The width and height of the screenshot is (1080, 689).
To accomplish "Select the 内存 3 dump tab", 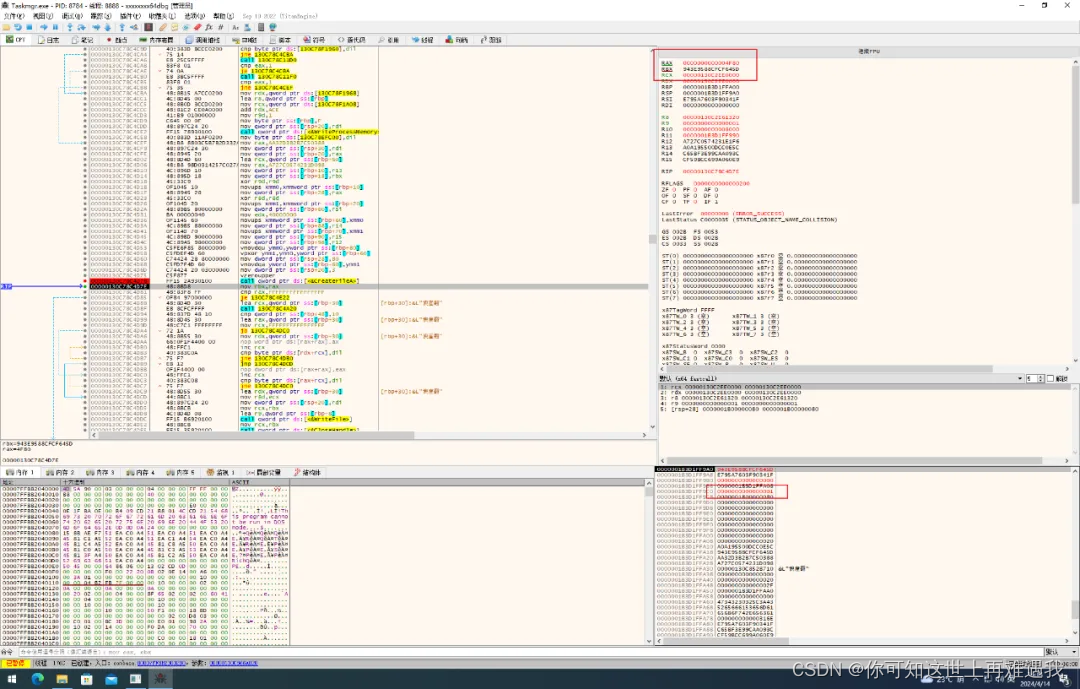I will [x=100, y=473].
